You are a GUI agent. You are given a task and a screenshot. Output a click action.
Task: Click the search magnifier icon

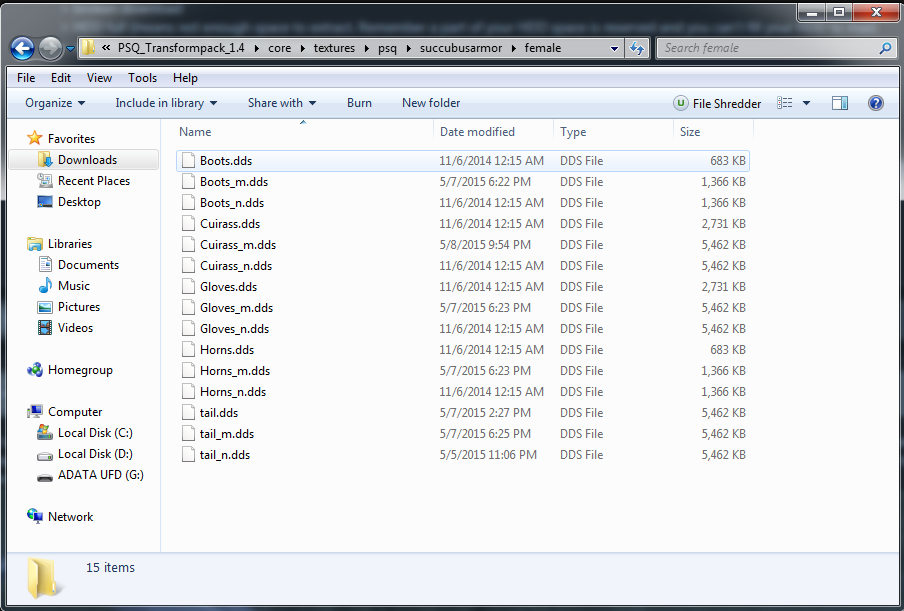[885, 48]
